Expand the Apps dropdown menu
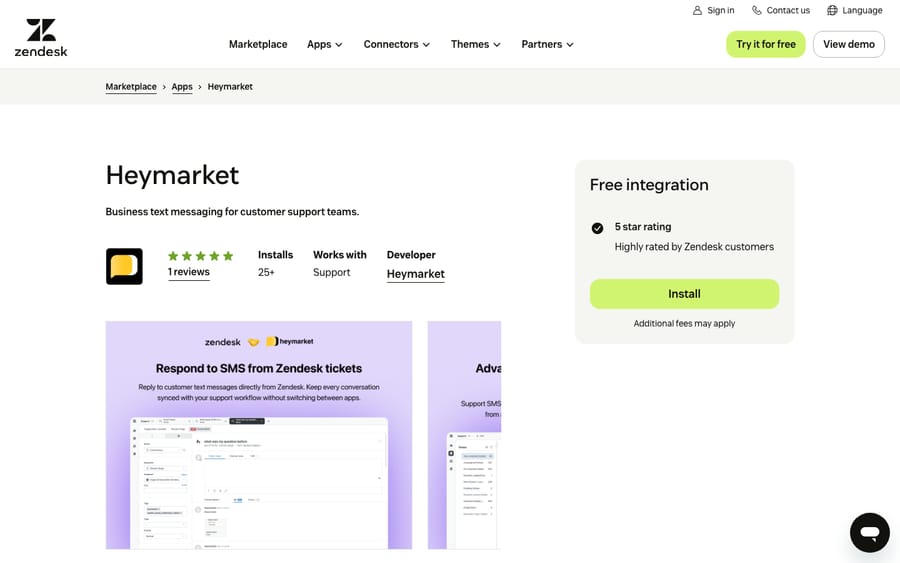 click(324, 44)
